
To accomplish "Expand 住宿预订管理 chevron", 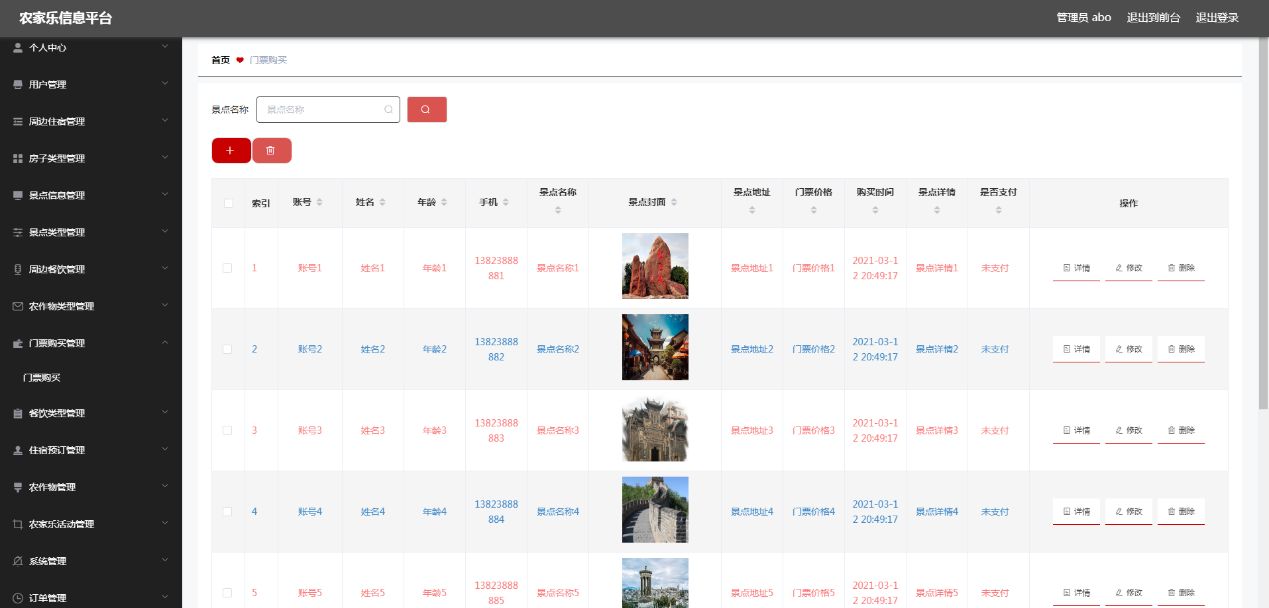I will tap(165, 449).
